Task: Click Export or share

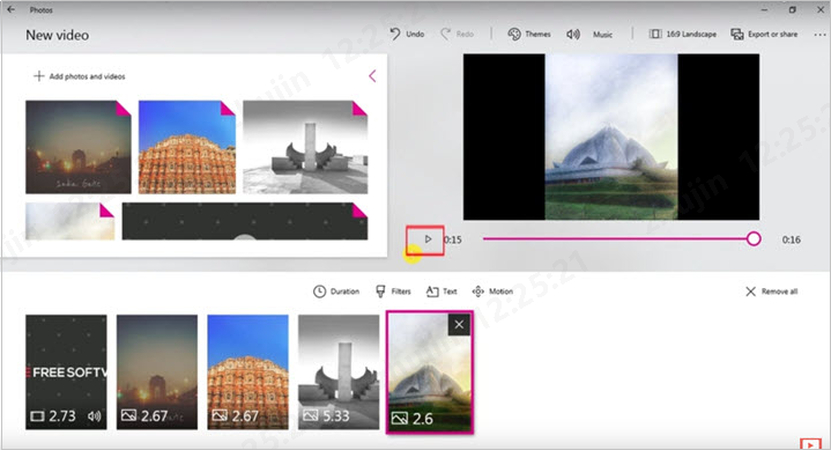Action: point(764,34)
